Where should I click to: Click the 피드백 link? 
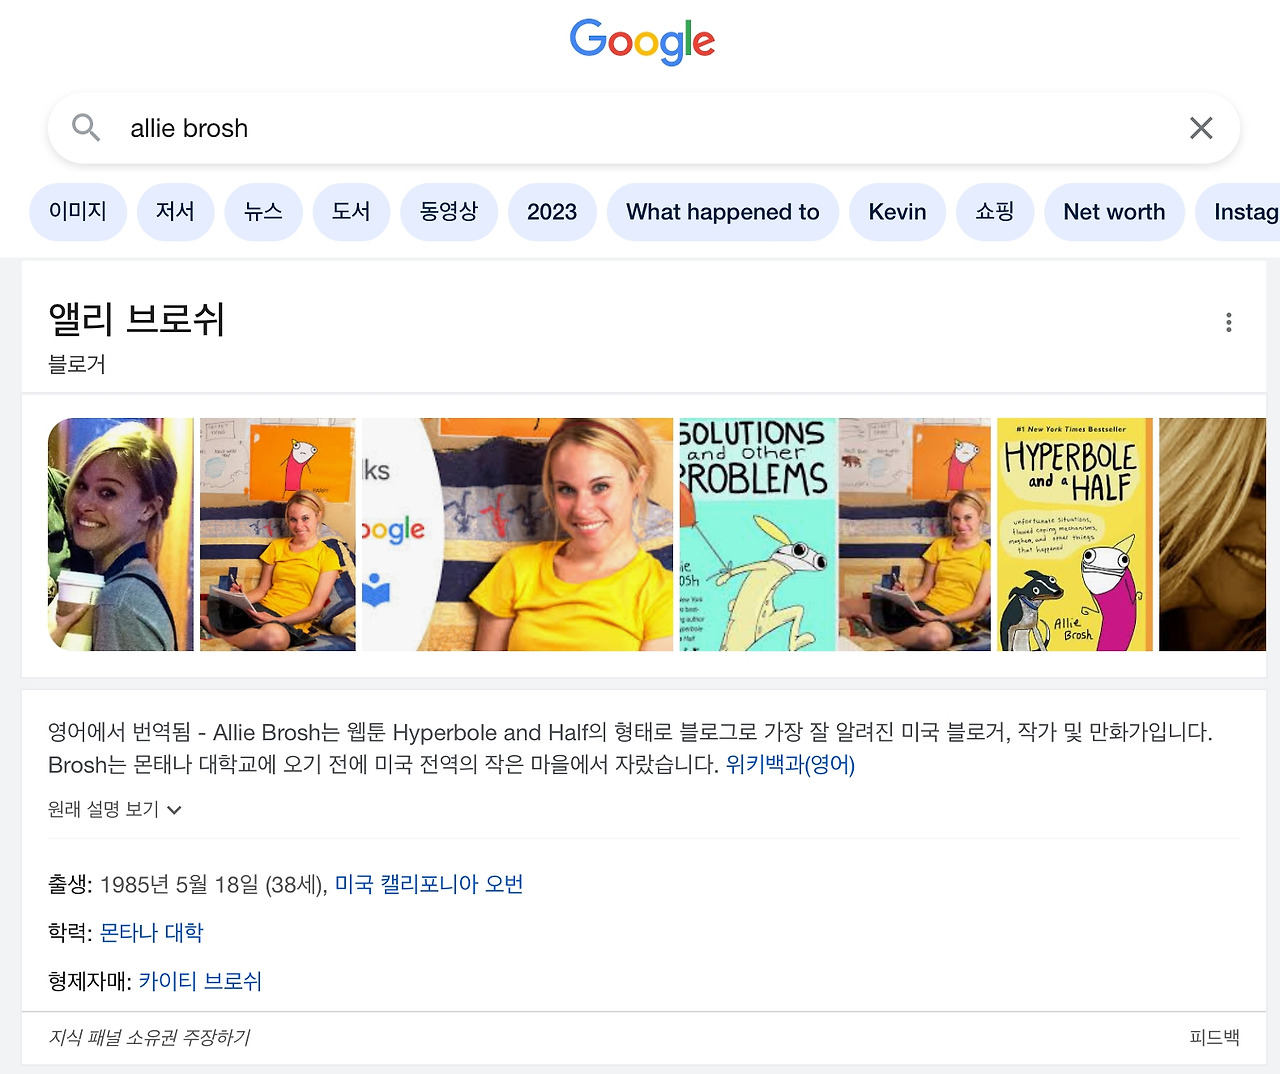tap(1214, 1037)
